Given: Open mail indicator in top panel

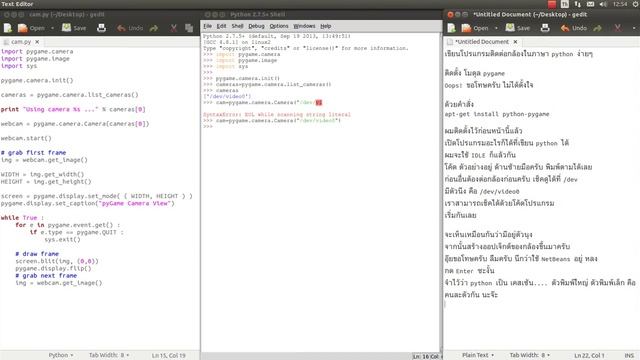Looking at the screenshot, I should [590, 4].
